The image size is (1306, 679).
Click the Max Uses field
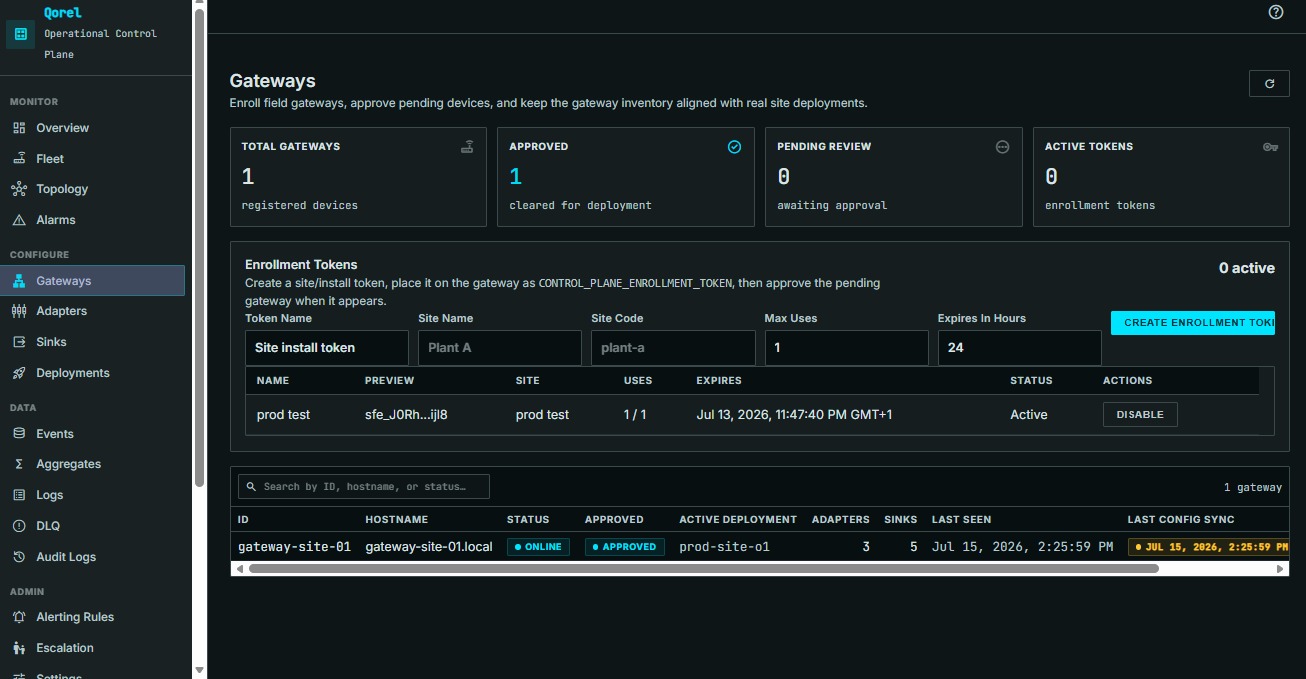coord(847,348)
